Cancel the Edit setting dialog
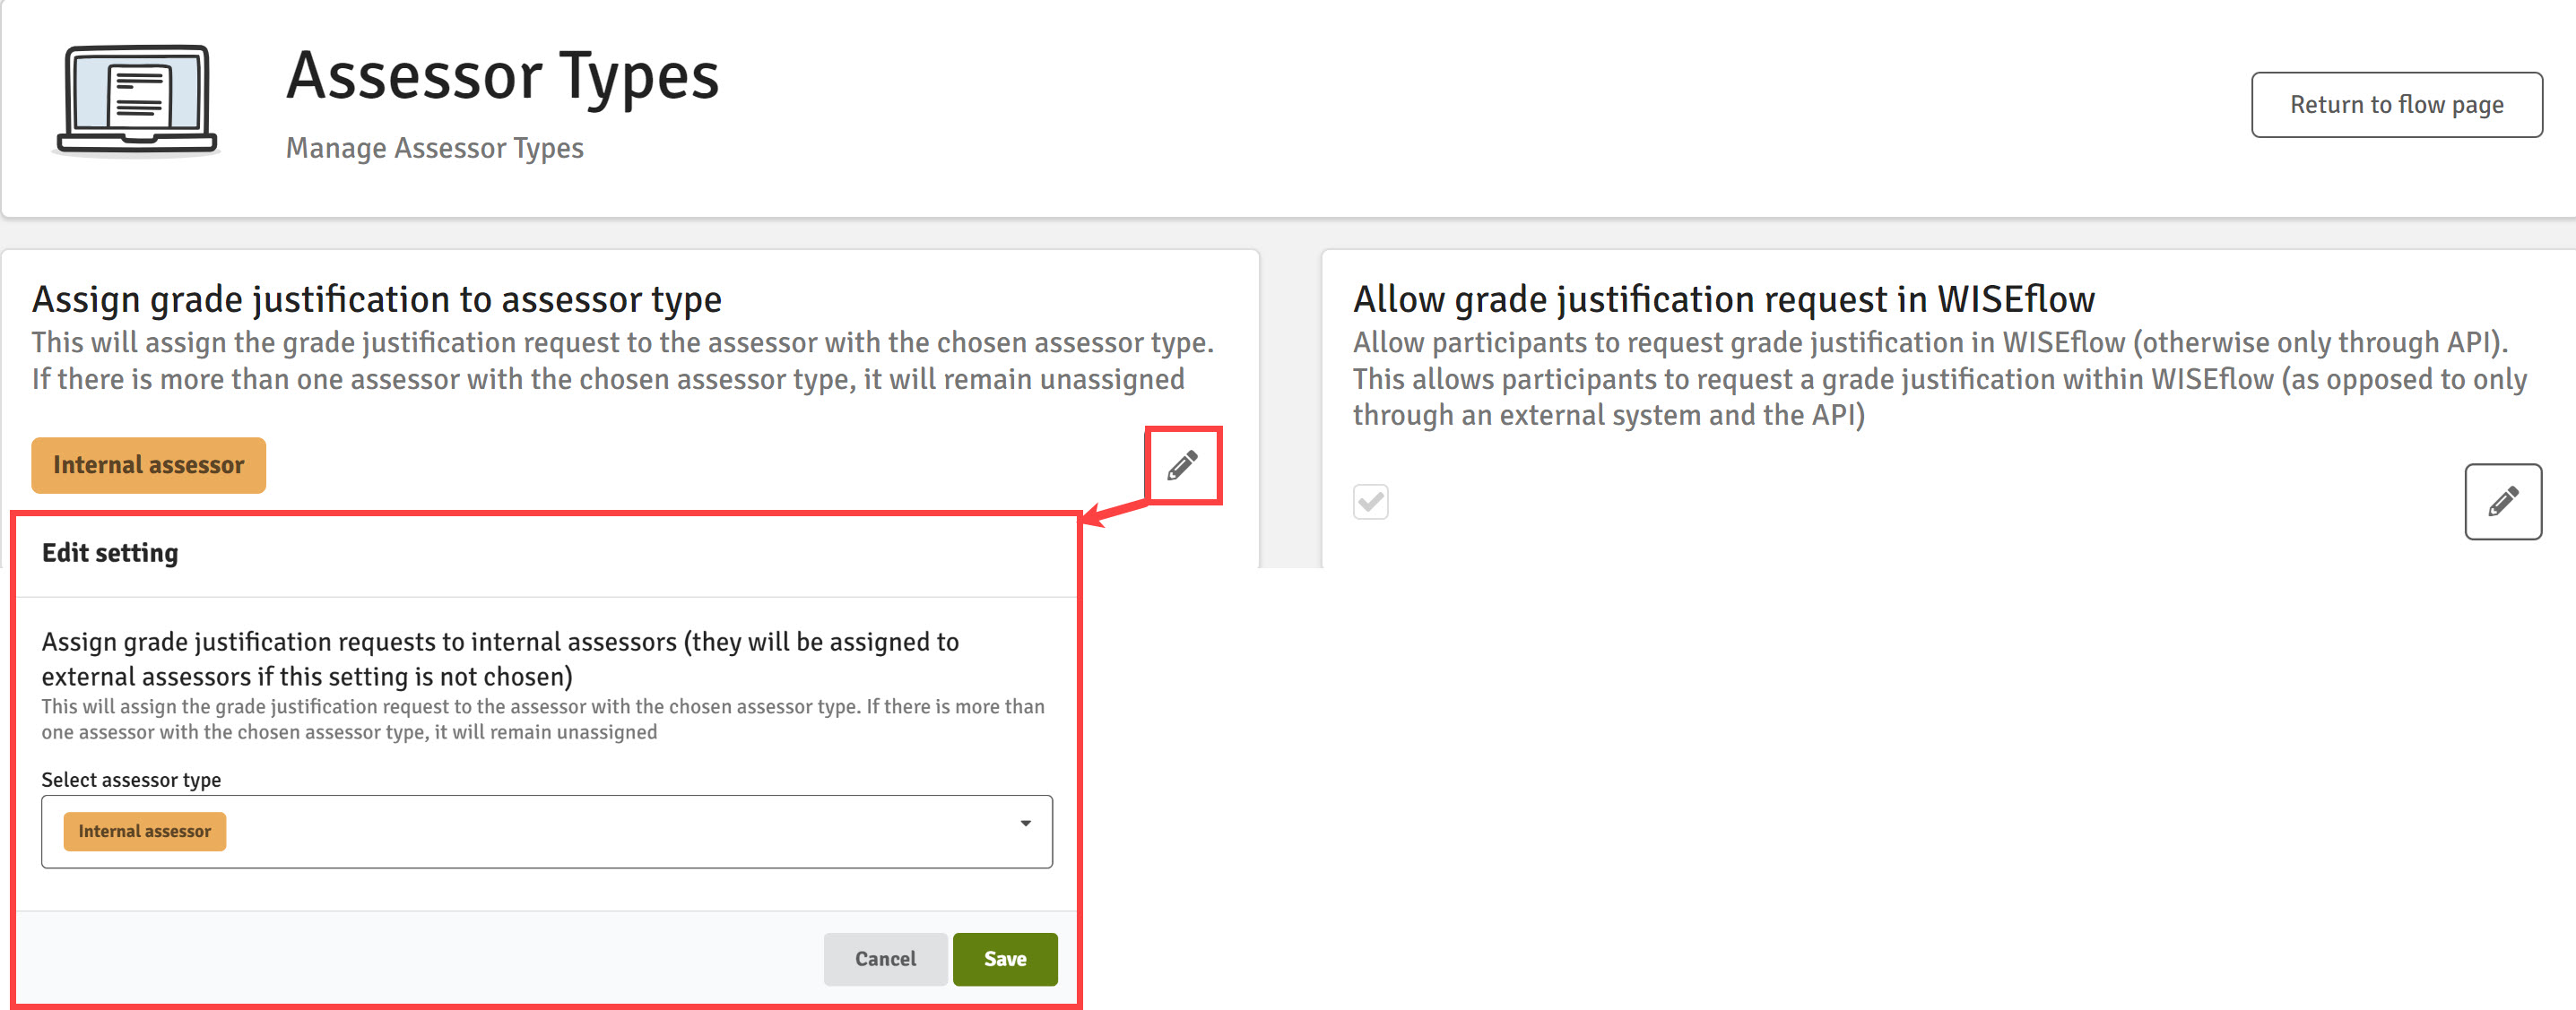Screen dimensions: 2576x1010 885,959
